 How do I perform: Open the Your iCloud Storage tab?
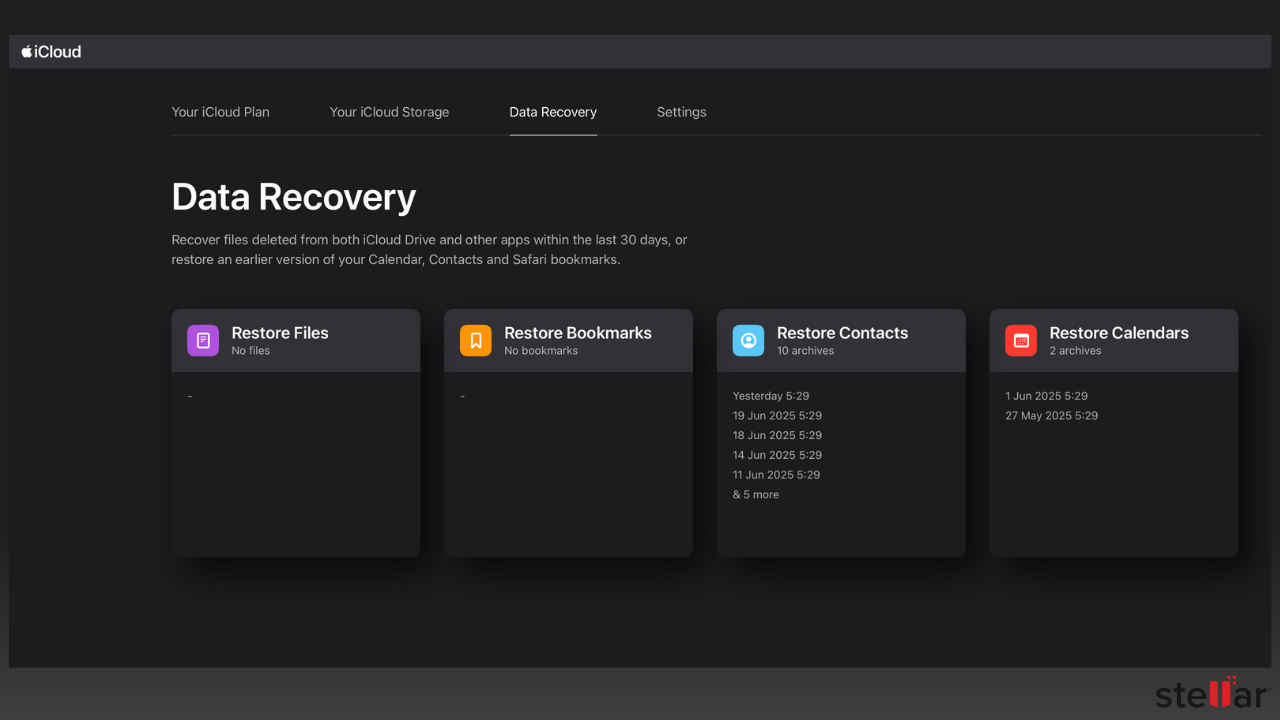[x=389, y=112]
